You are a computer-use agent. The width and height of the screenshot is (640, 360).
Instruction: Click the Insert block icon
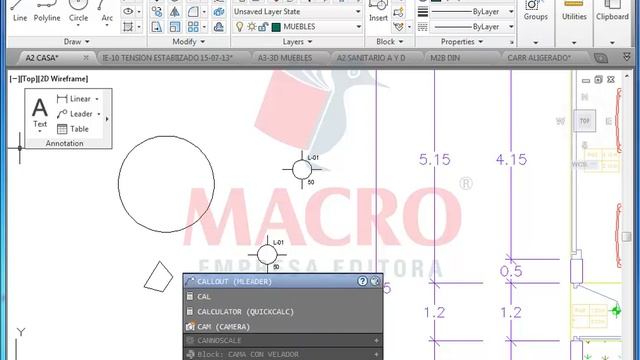pos(378,11)
